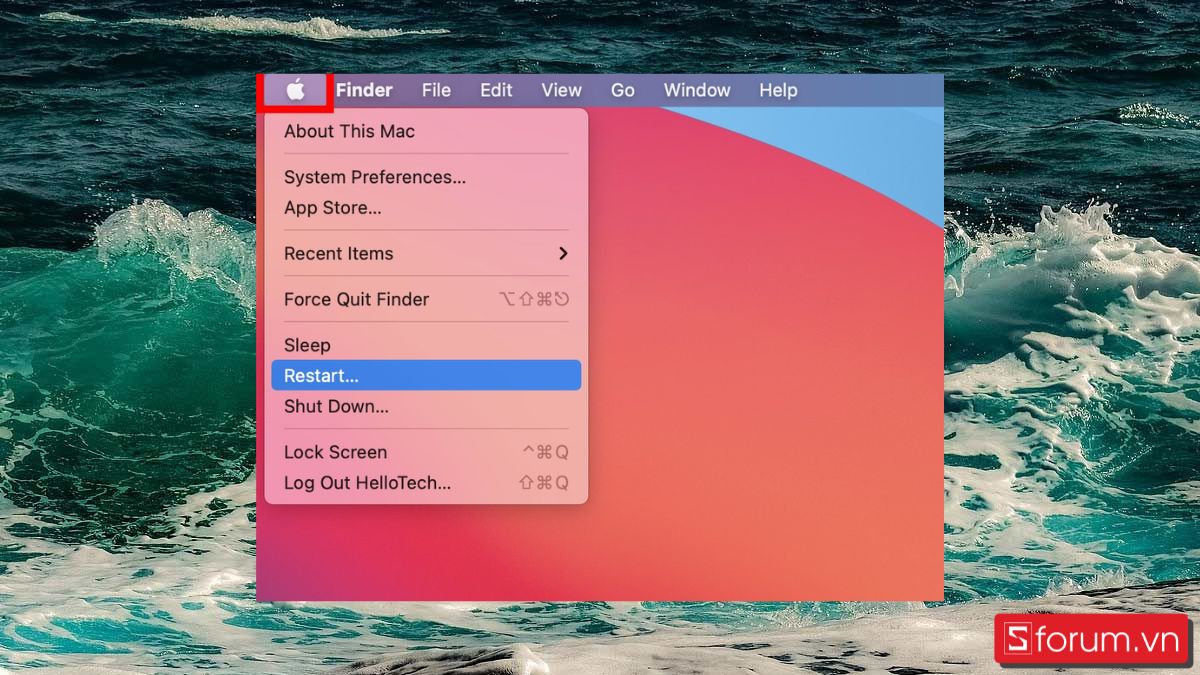Viewport: 1200px width, 675px height.
Task: Open the Finder menu
Action: (364, 90)
